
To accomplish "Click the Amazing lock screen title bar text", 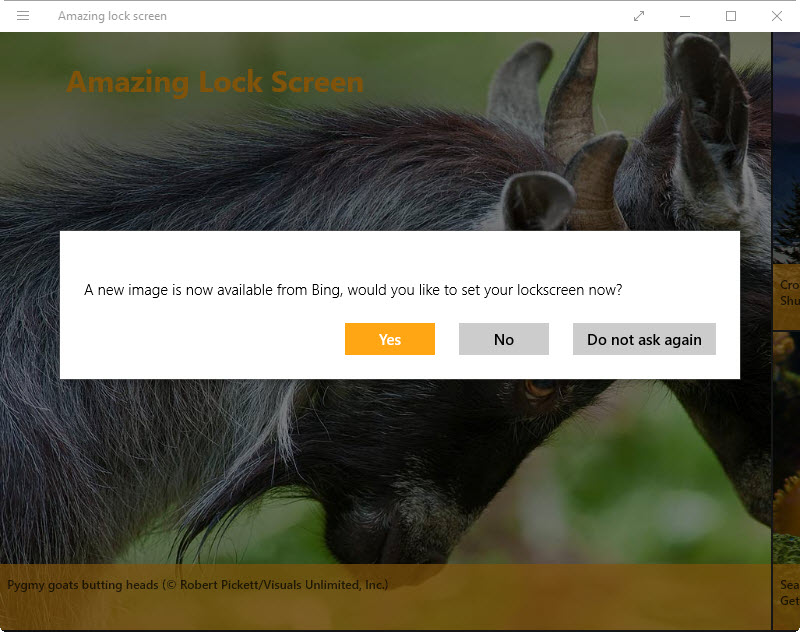I will 112,16.
